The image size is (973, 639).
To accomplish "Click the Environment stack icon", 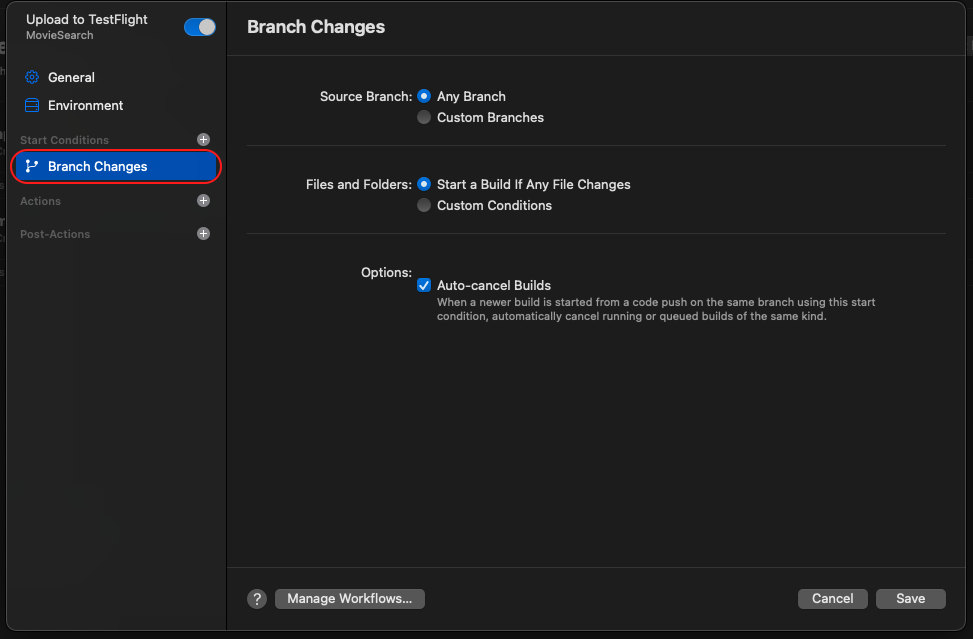I will point(32,105).
